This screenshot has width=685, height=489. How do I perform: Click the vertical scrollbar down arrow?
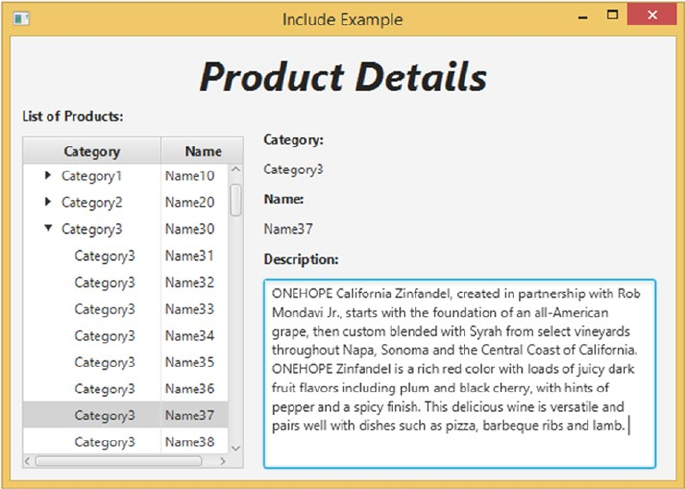pyautogui.click(x=236, y=448)
